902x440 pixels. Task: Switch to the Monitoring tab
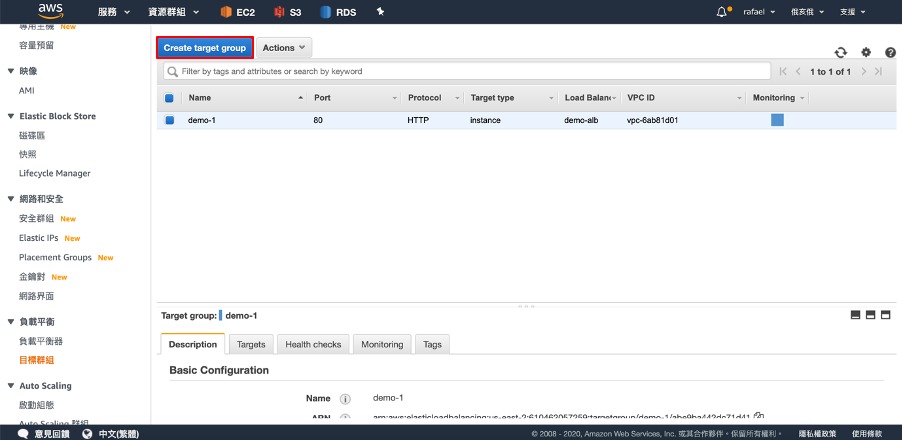[382, 344]
